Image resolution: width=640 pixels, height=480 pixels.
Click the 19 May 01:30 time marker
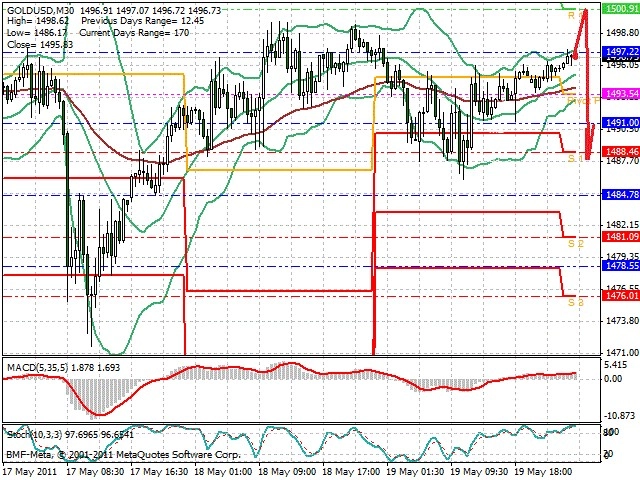[x=416, y=472]
